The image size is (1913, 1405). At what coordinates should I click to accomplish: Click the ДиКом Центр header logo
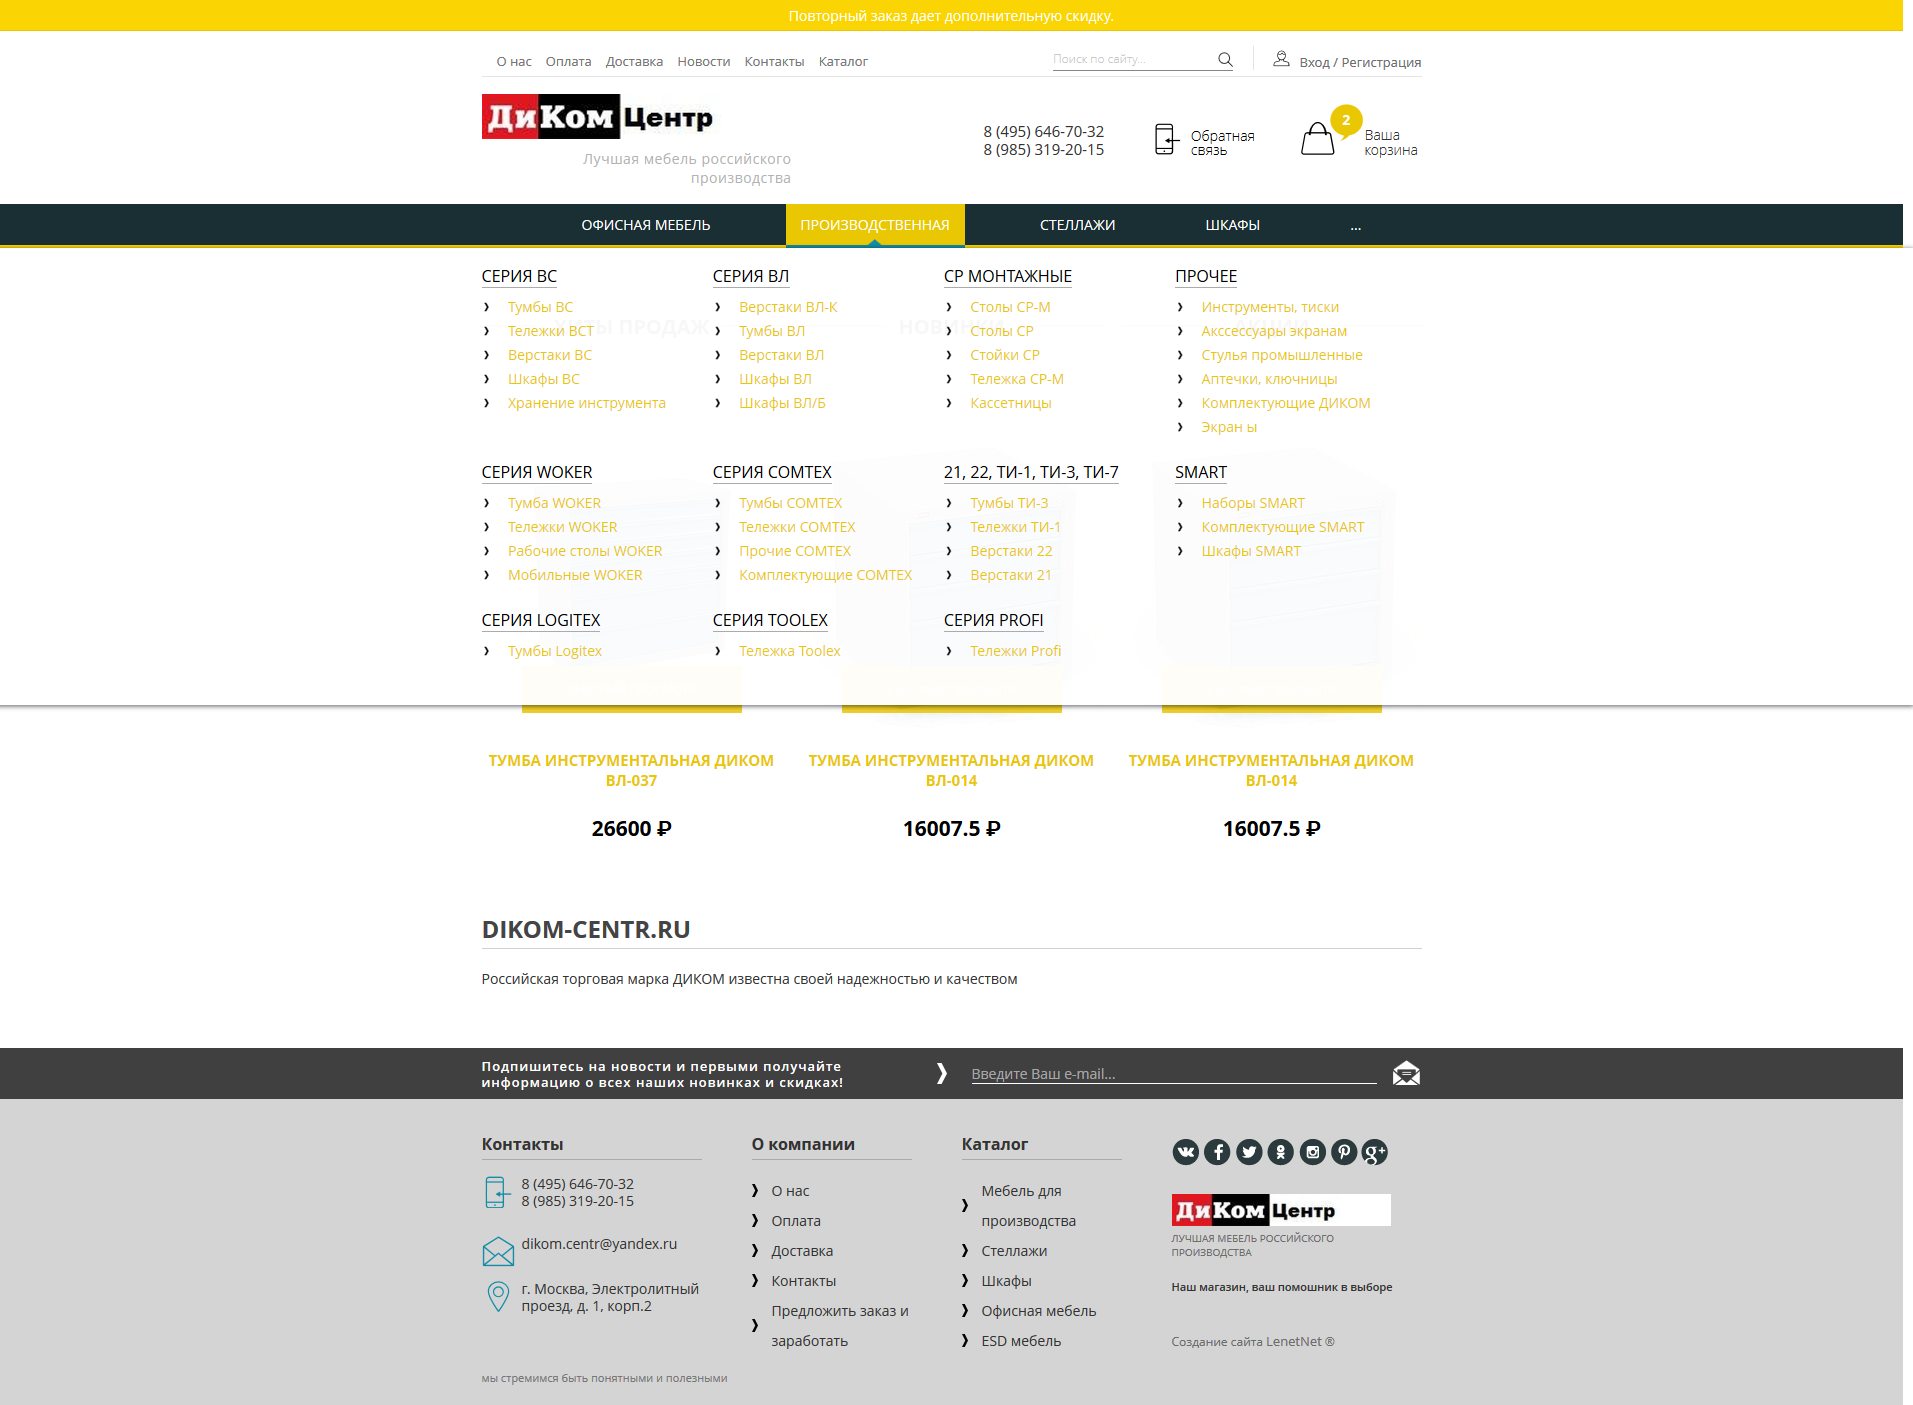click(597, 117)
